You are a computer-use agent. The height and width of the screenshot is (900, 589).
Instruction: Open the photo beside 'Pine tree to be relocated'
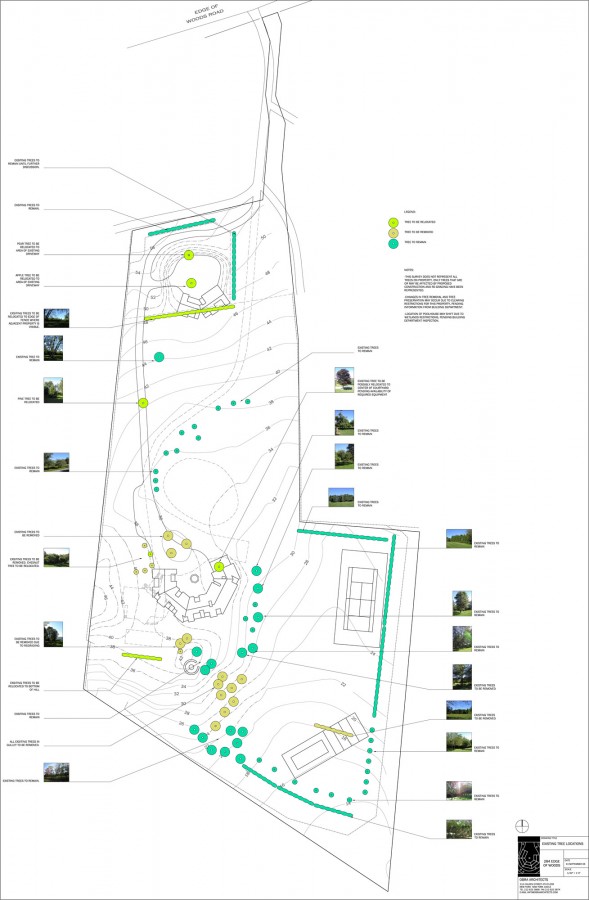tap(53, 390)
